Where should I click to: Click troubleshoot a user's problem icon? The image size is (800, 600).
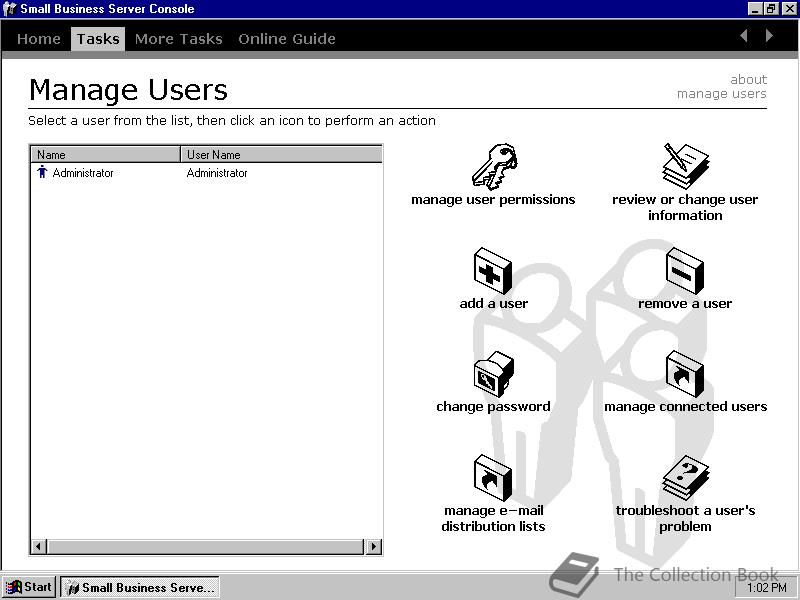(685, 478)
